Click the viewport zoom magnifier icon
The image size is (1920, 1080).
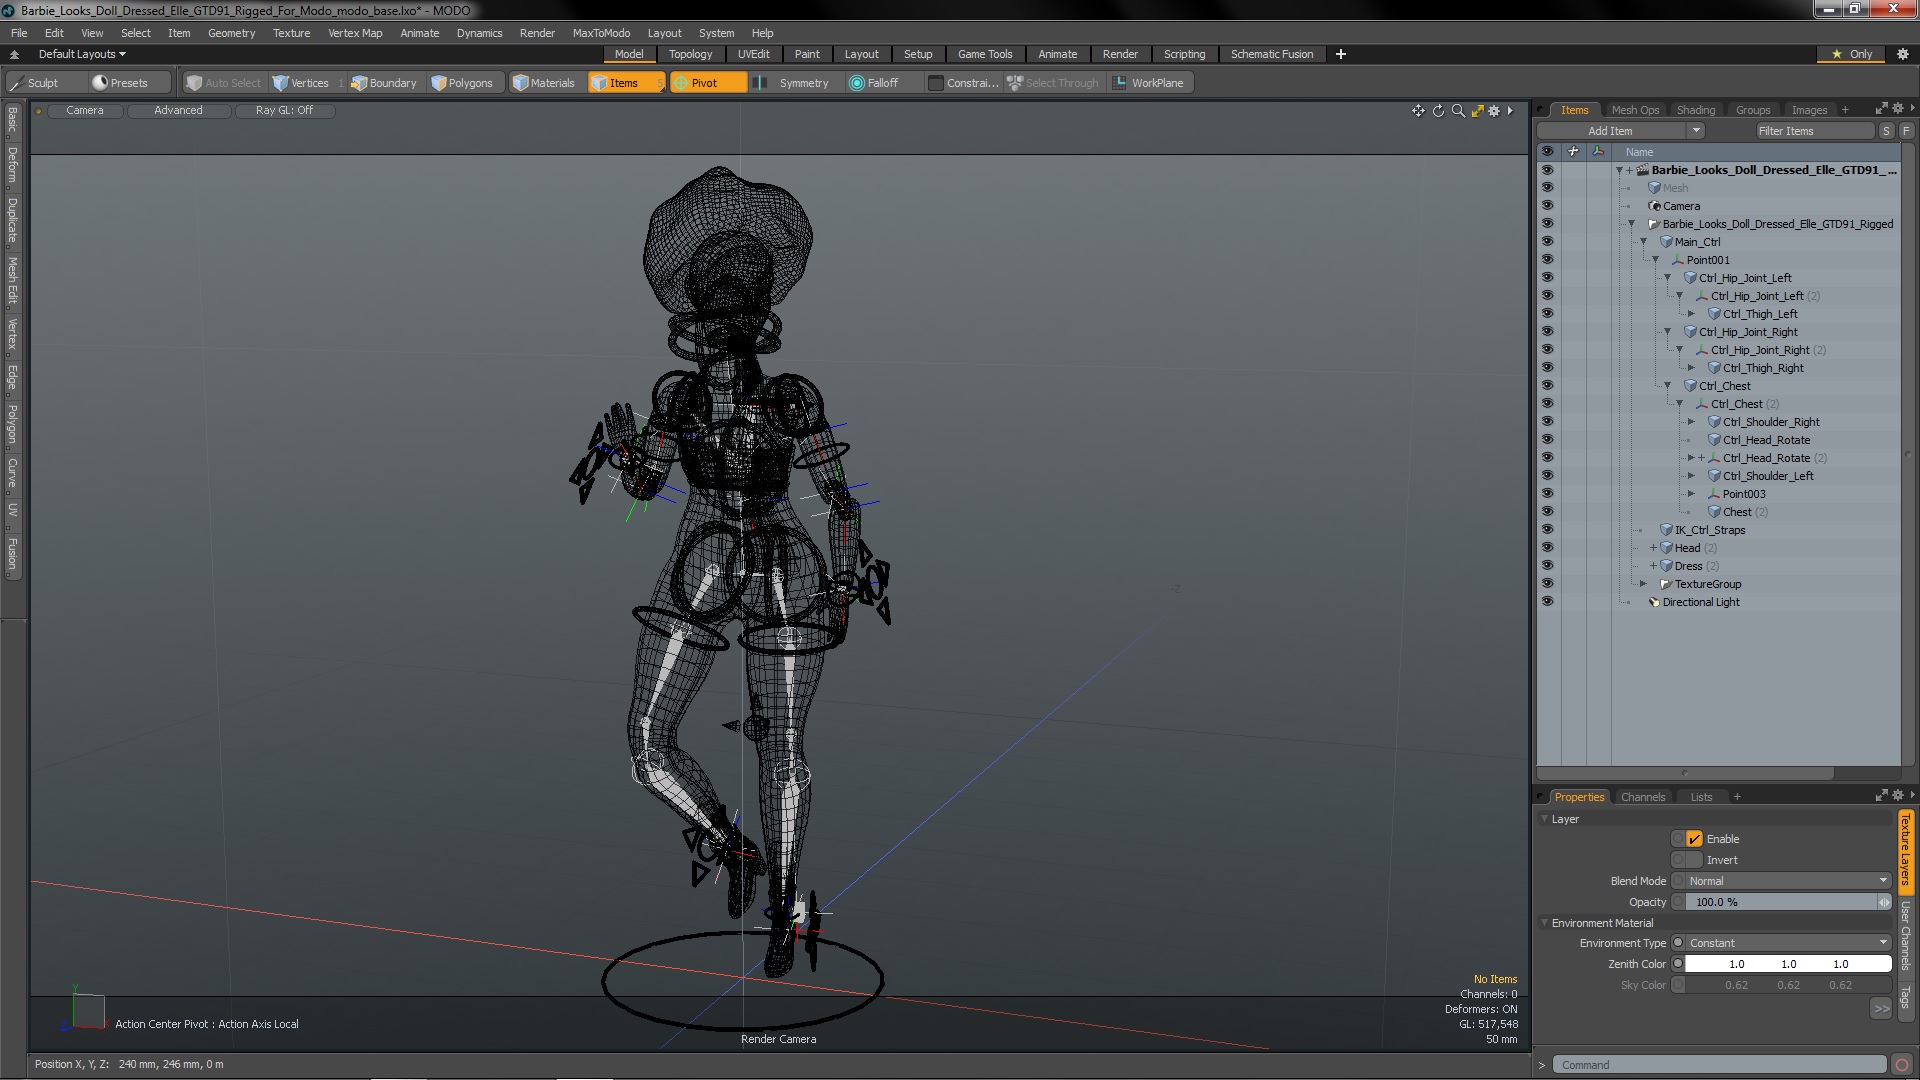pos(1458,111)
